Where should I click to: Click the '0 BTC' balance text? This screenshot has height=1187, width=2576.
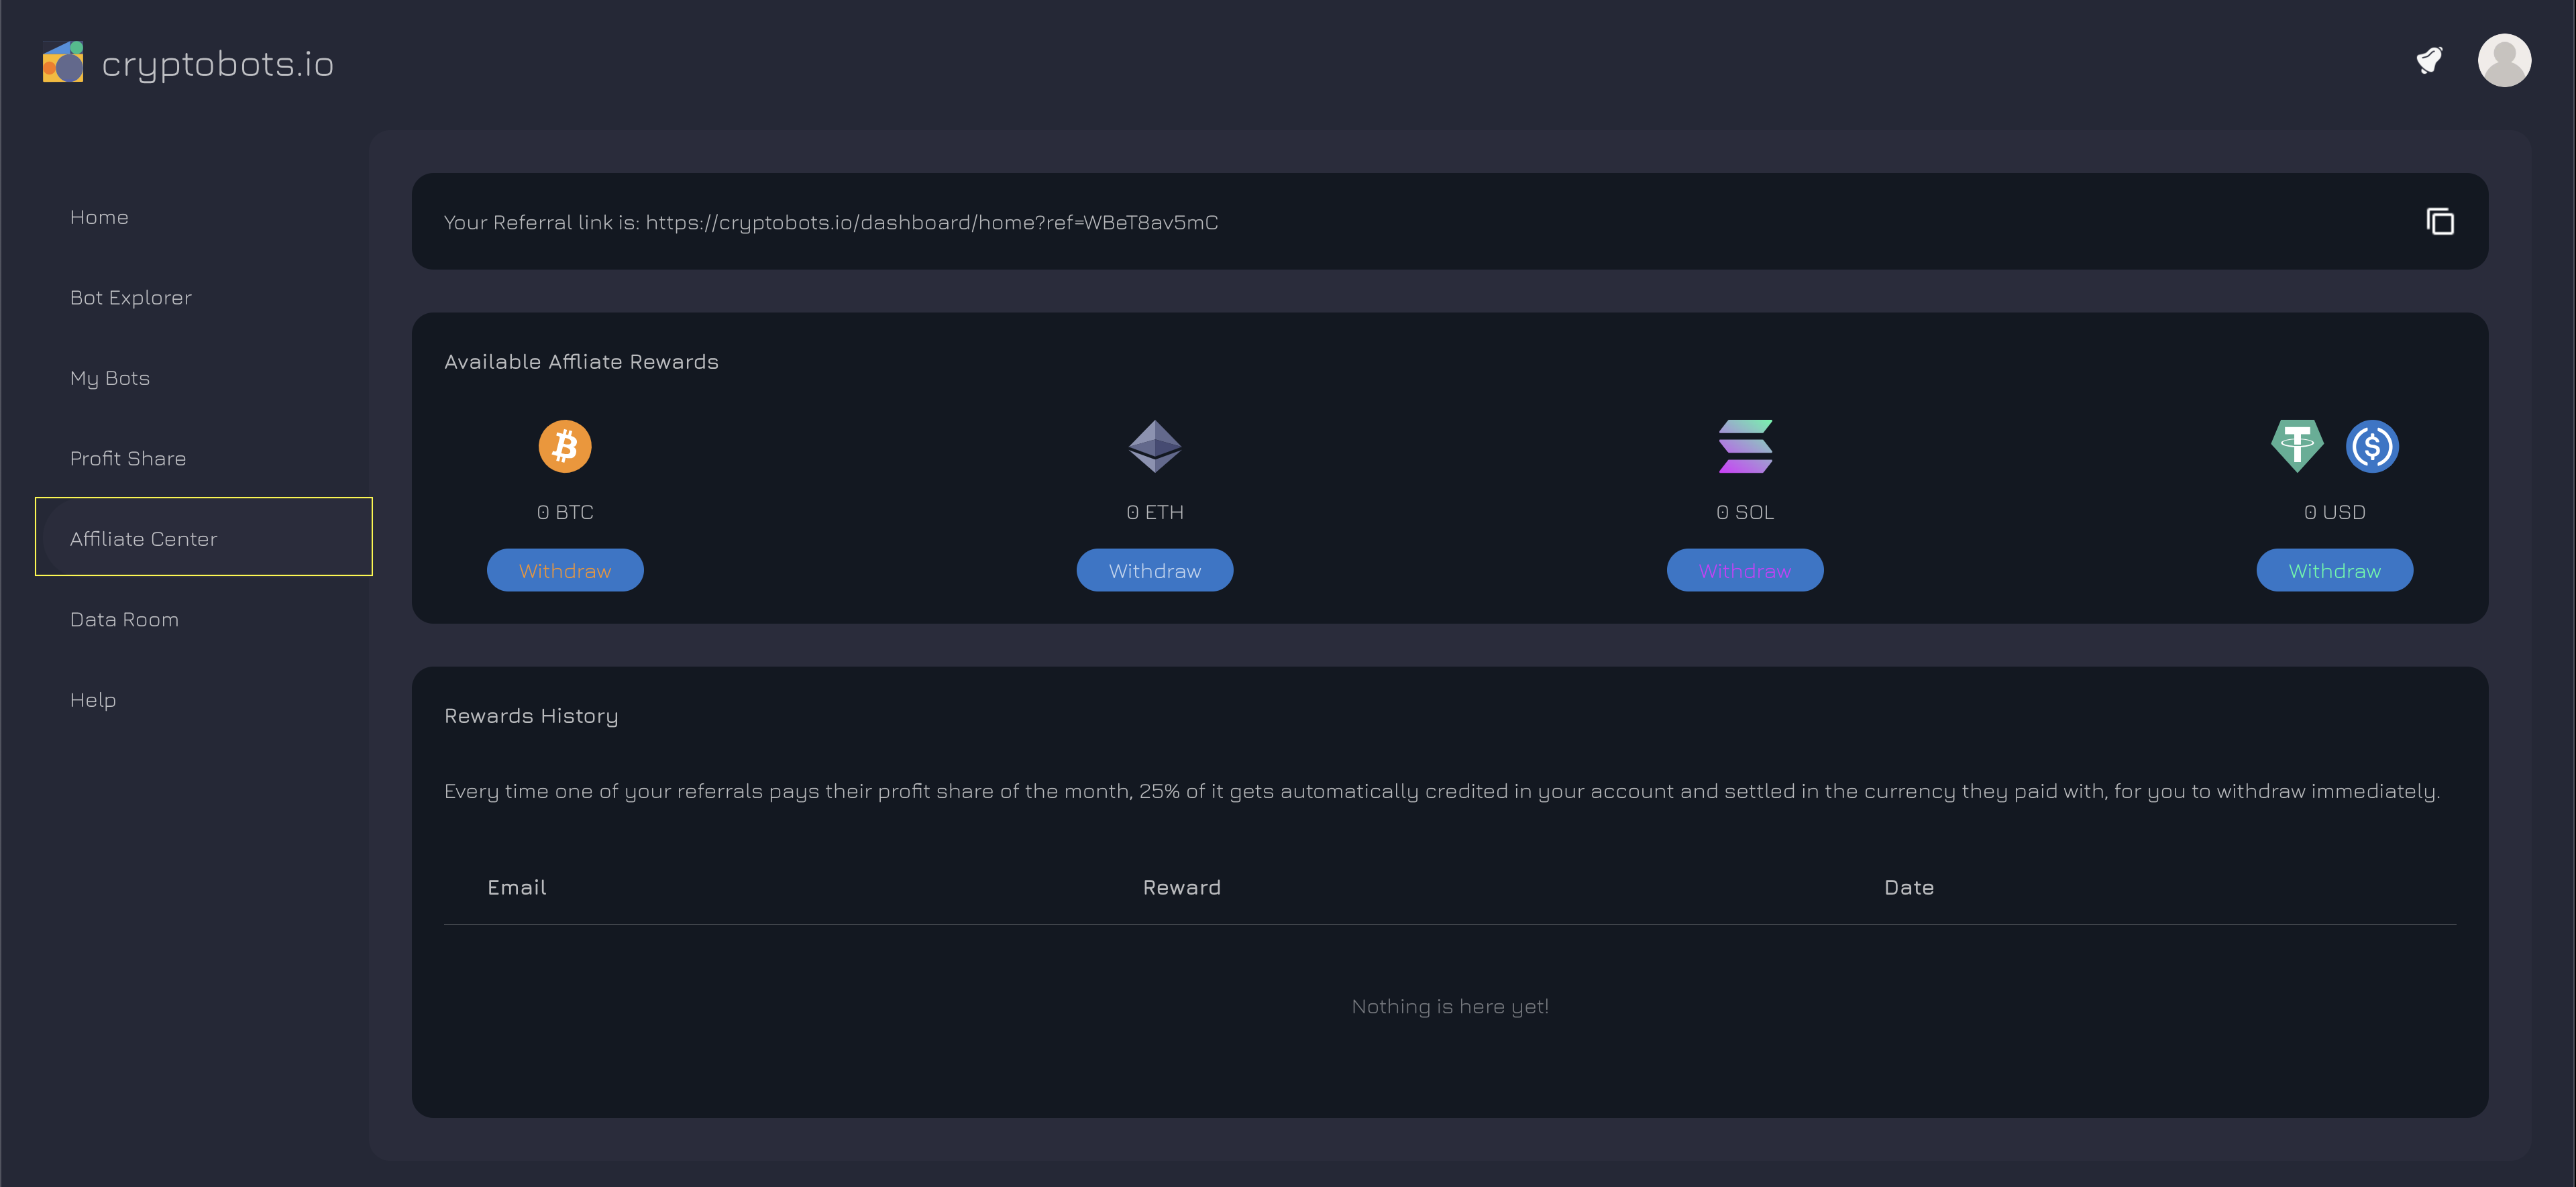point(565,512)
